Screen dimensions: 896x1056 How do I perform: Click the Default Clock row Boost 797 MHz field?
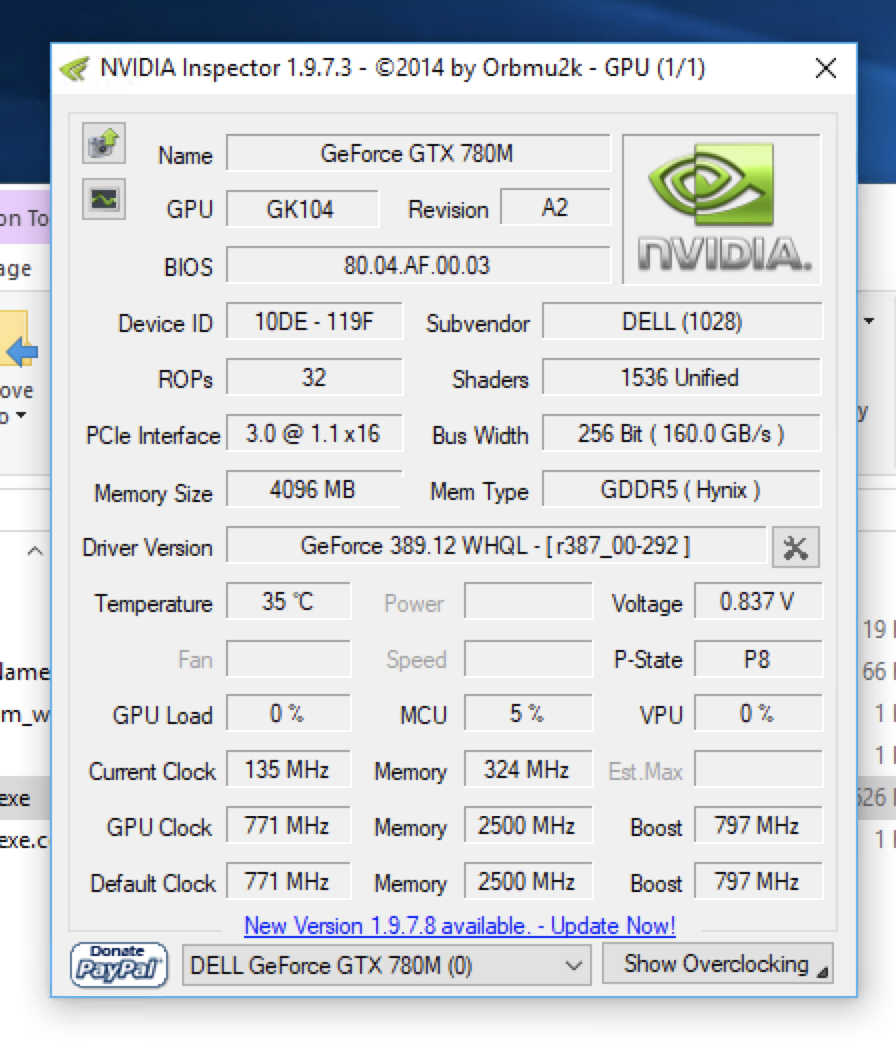[758, 881]
